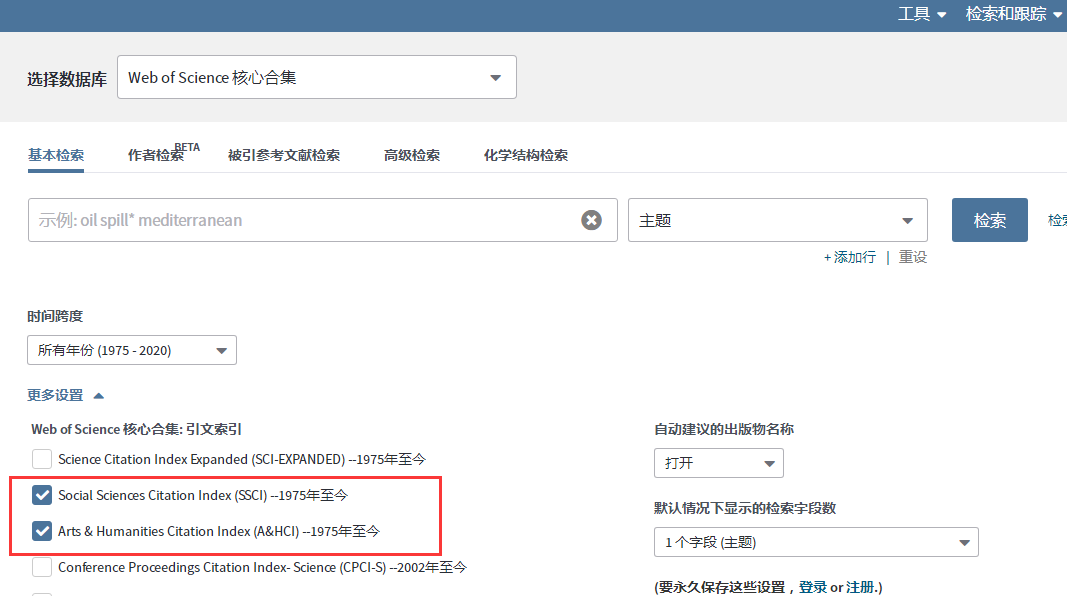Viewport: 1067px width, 596px height.
Task: Open the 1 个字段 (主题) dropdown
Action: coord(816,542)
